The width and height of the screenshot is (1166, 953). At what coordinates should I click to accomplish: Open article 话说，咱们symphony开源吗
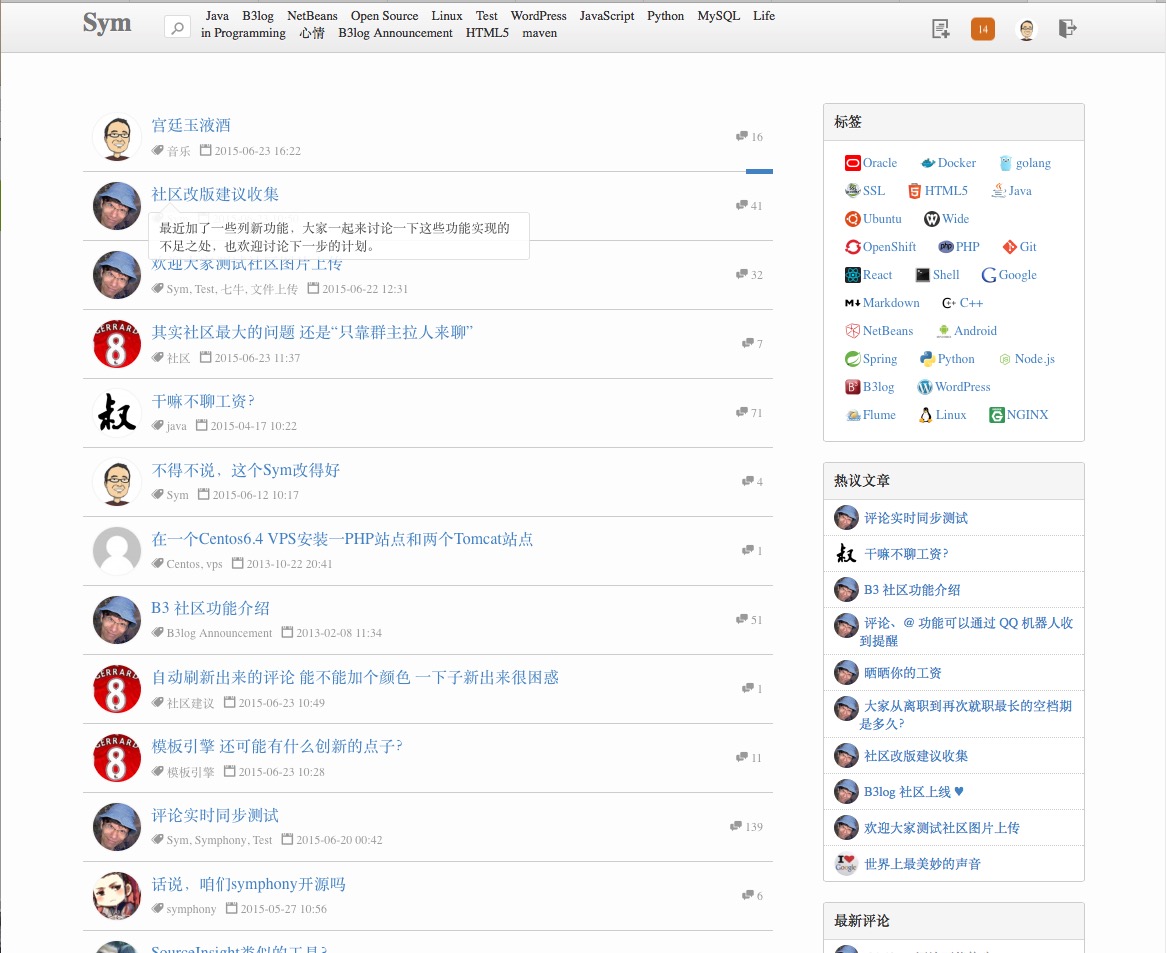click(248, 884)
